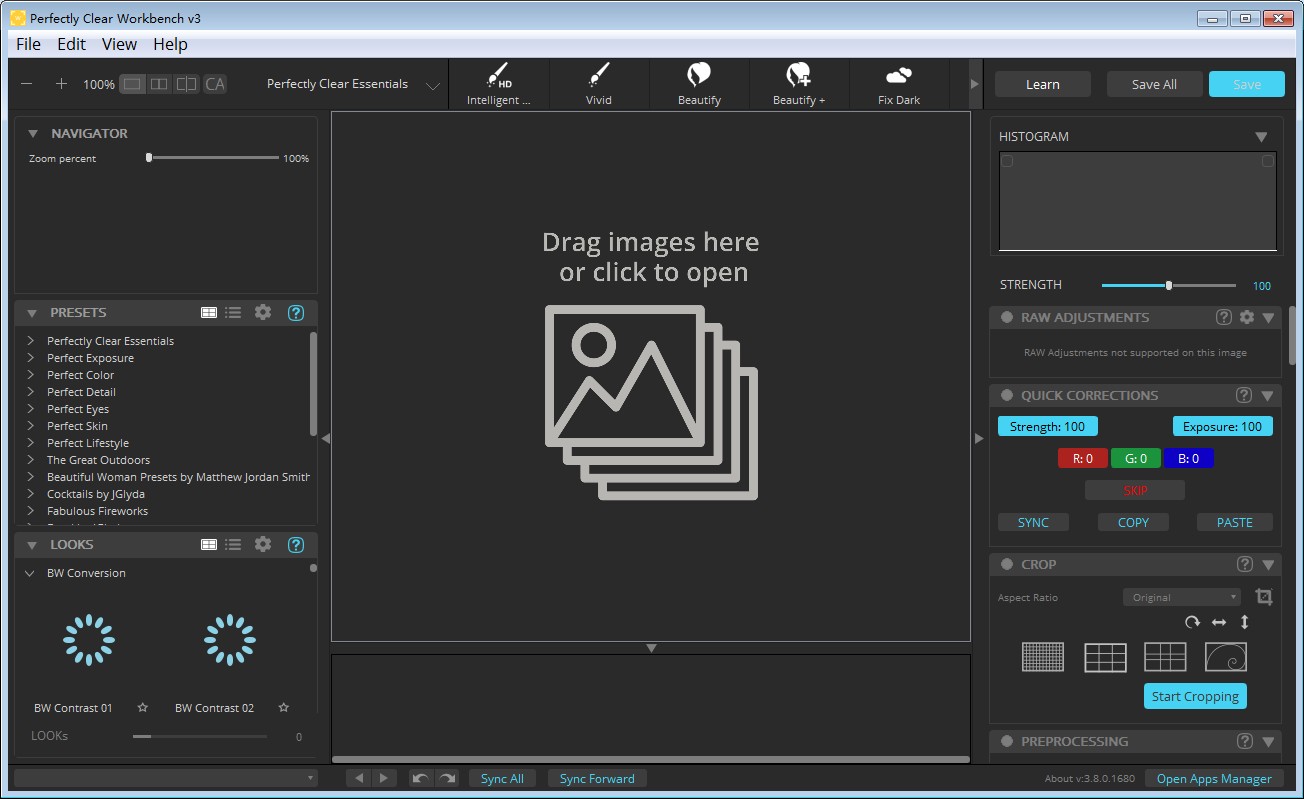Toggle the Crop section enable dot
This screenshot has height=799, width=1304.
(1007, 564)
